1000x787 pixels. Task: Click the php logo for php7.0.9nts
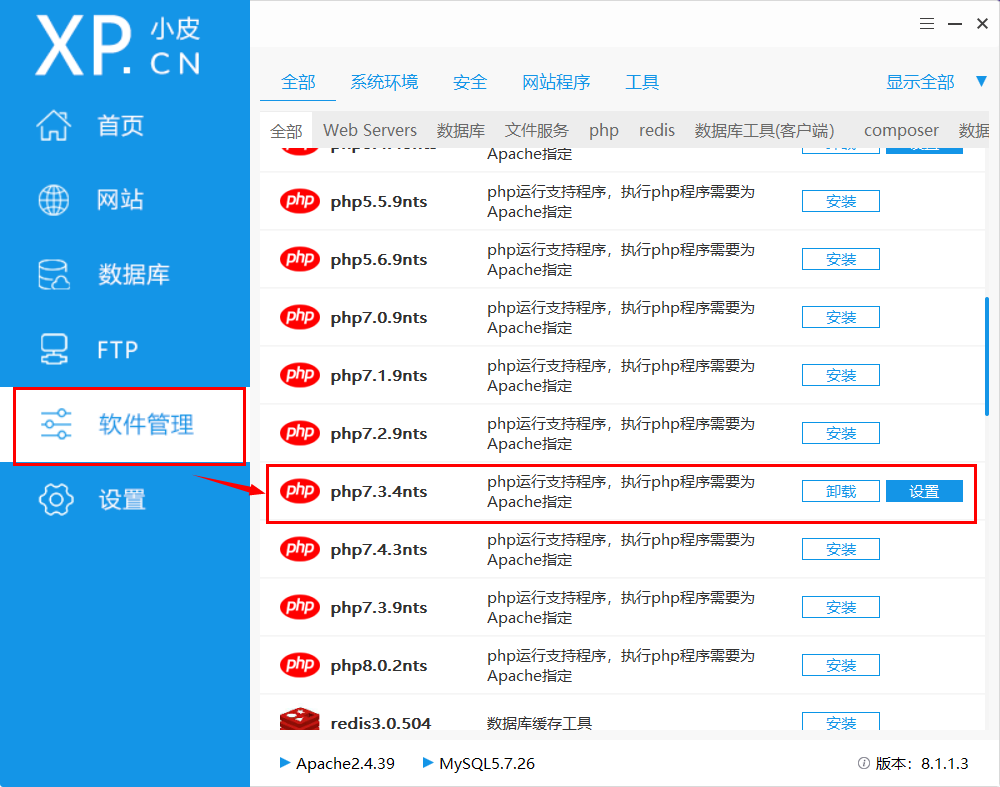click(x=300, y=317)
